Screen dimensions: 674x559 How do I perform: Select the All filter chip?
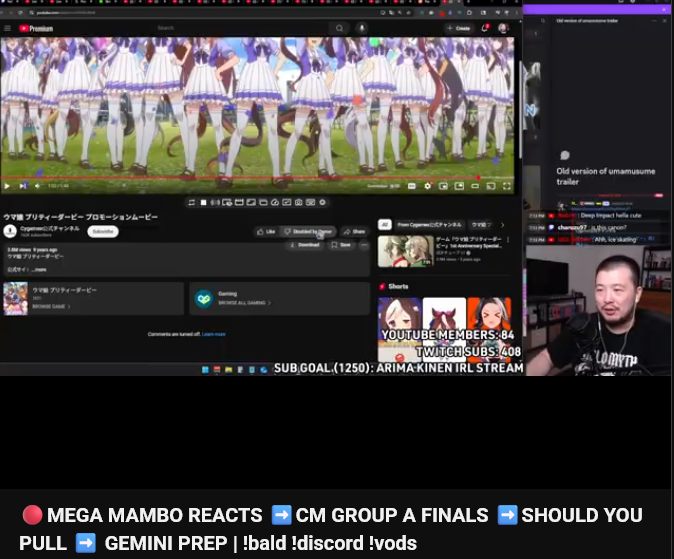click(385, 224)
